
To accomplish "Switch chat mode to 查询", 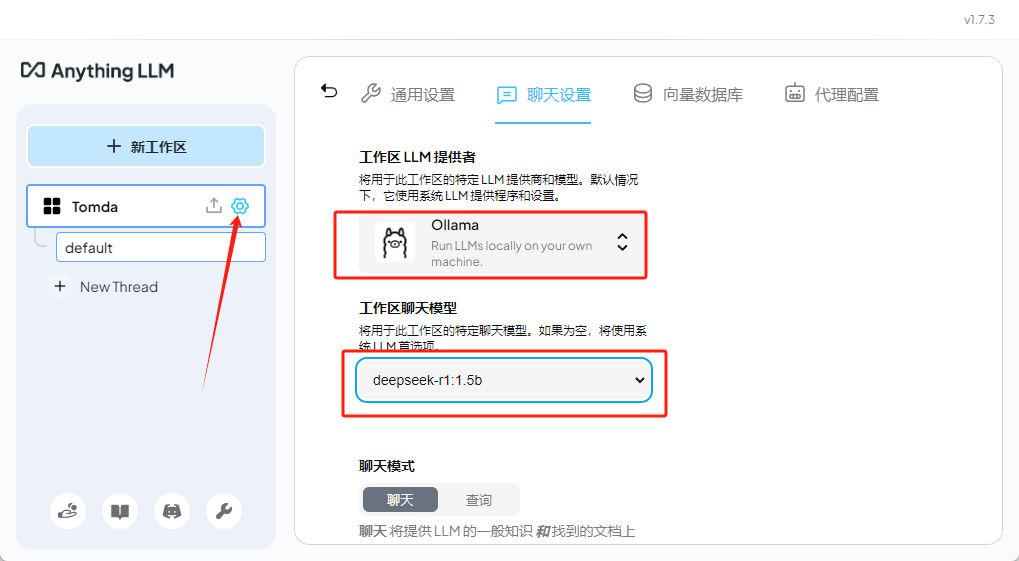I will [479, 500].
